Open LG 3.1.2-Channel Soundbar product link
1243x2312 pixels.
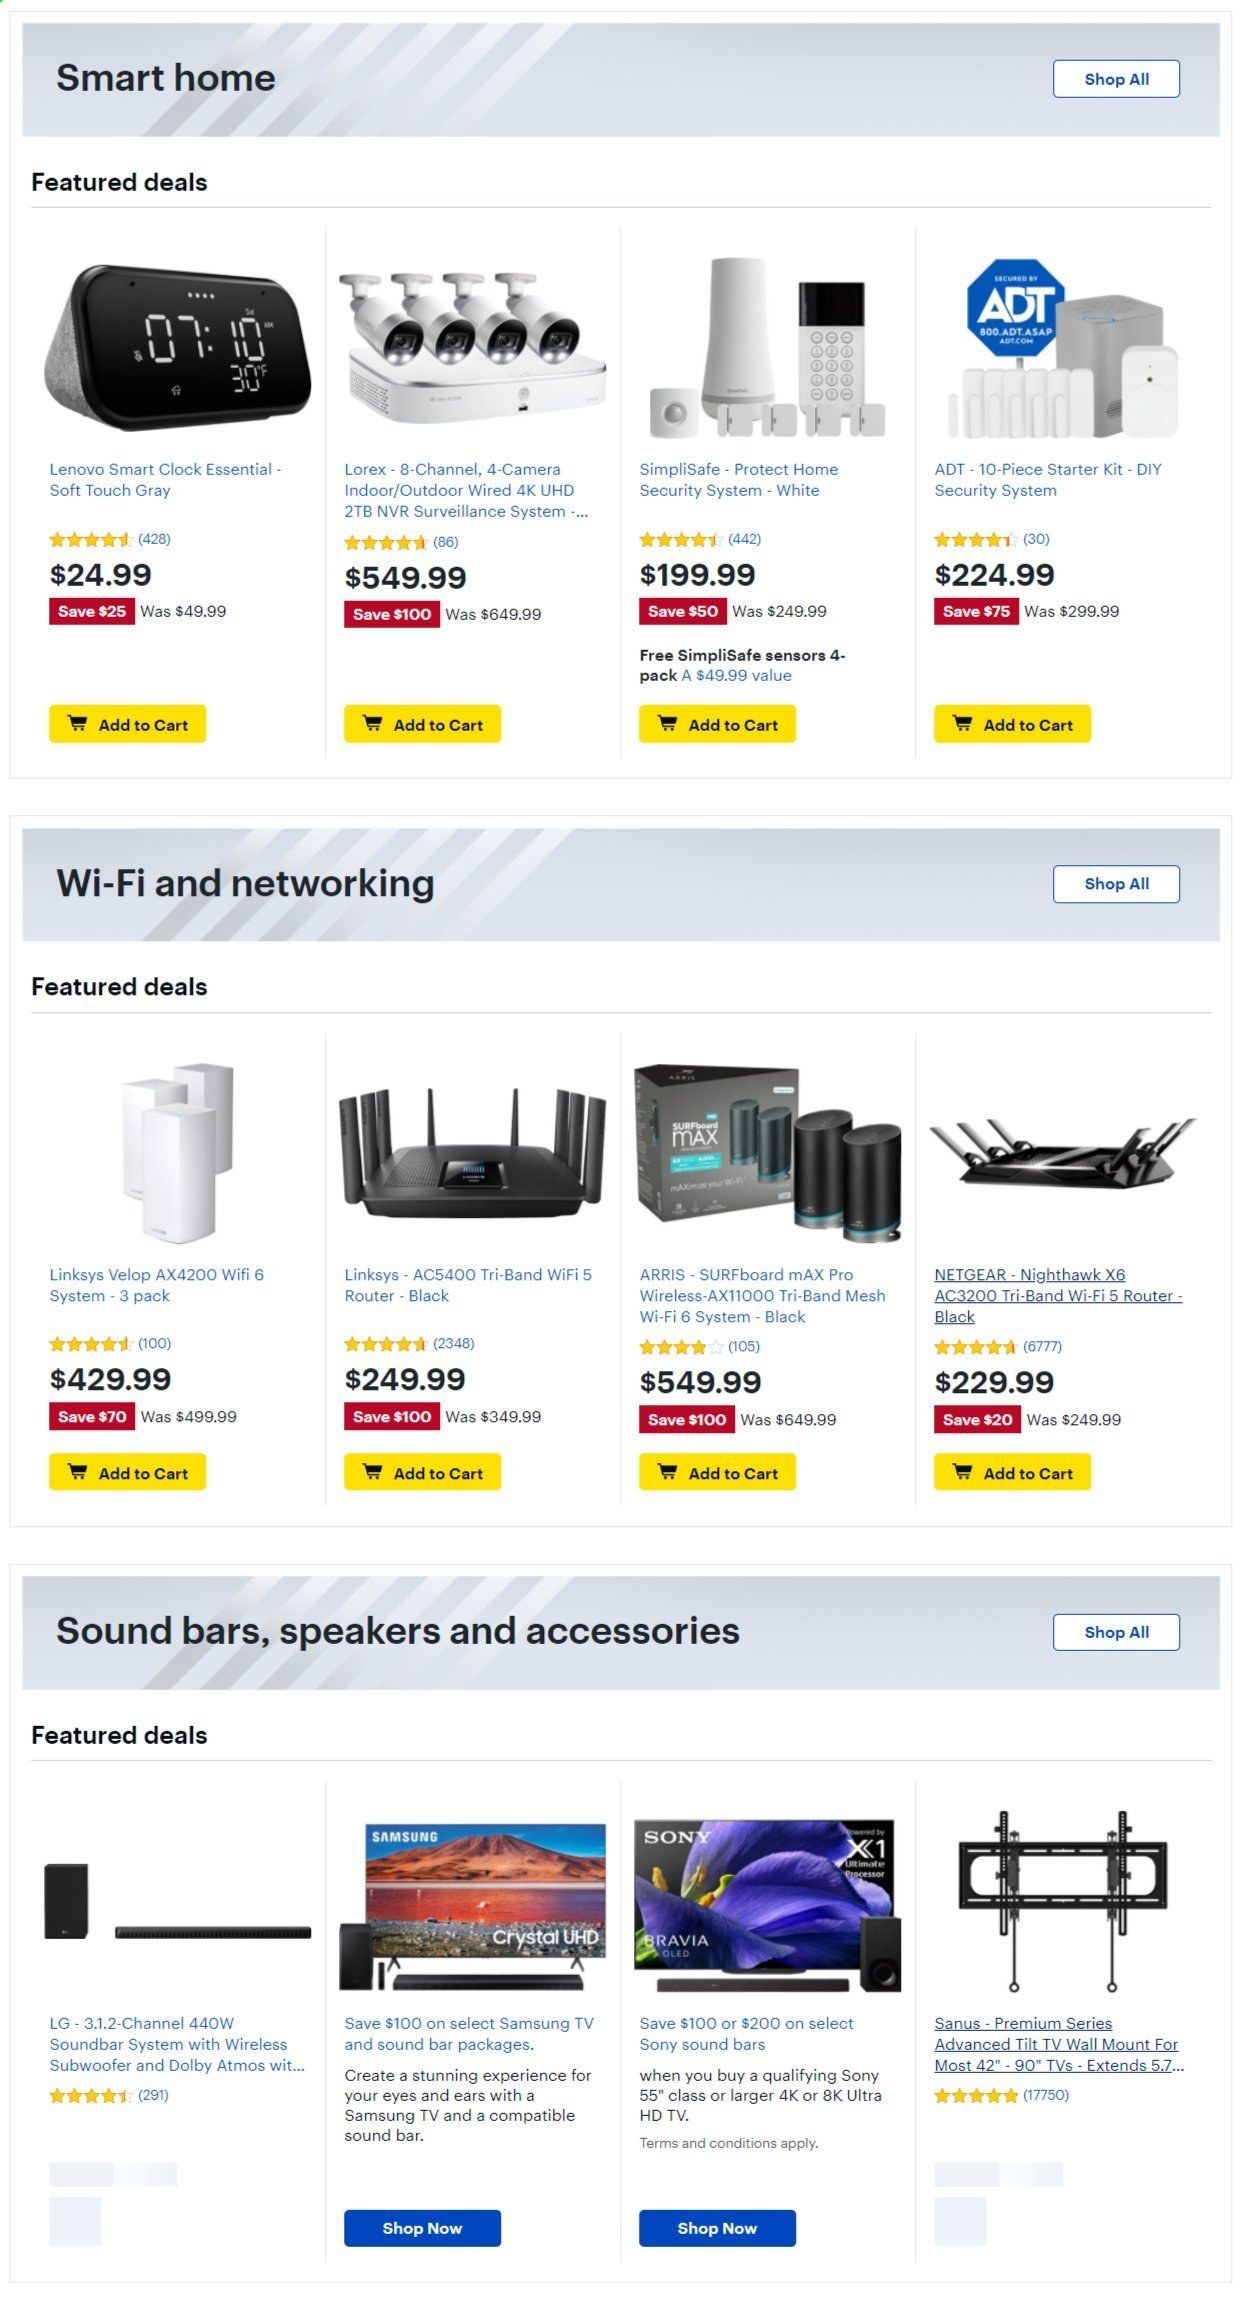coord(177,2044)
